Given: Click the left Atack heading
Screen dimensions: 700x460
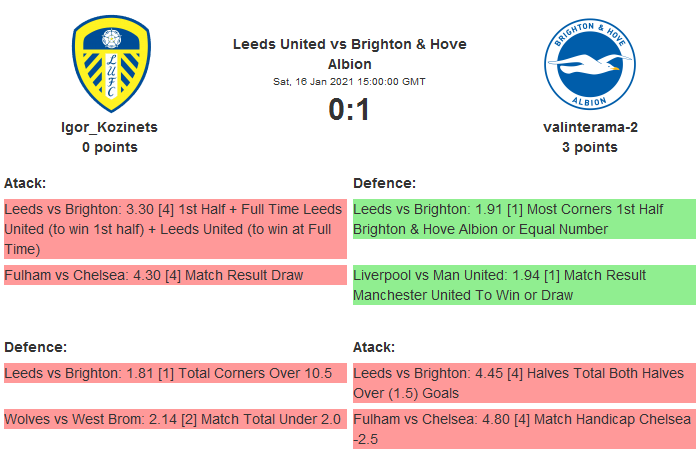Looking at the screenshot, I should point(25,183).
